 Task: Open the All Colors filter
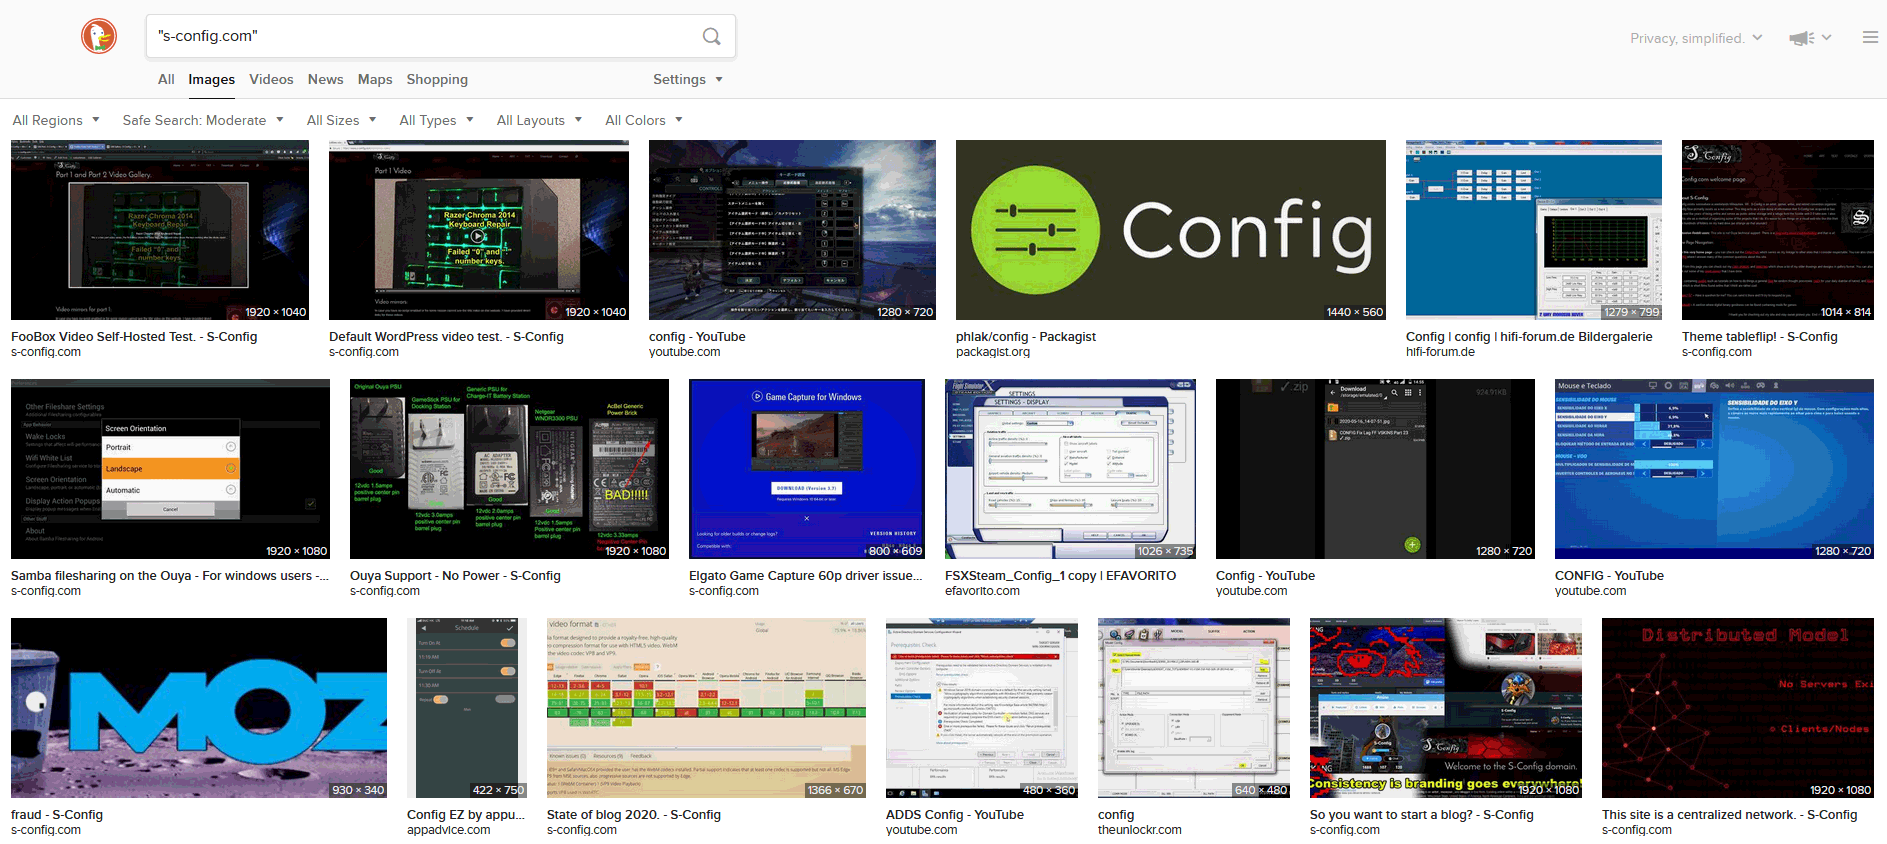pyautogui.click(x=643, y=120)
